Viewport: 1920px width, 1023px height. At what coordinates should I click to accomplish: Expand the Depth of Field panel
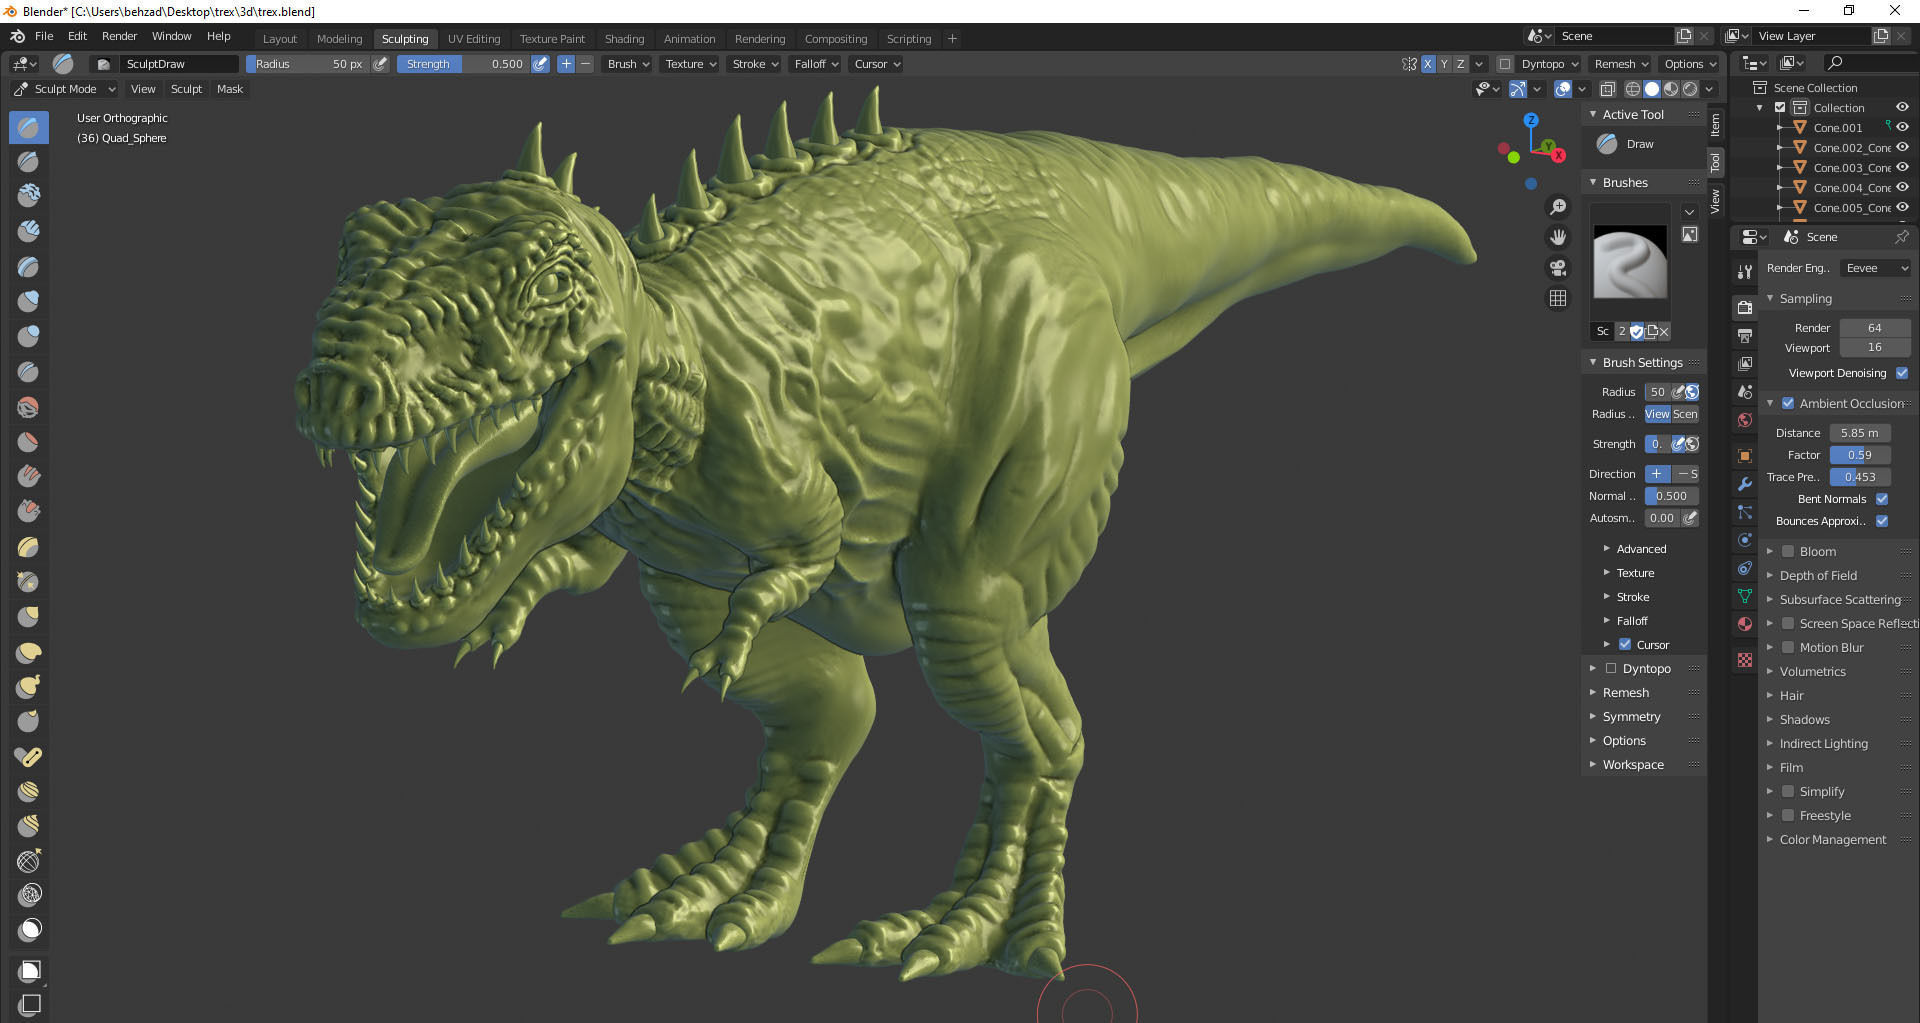point(1818,575)
